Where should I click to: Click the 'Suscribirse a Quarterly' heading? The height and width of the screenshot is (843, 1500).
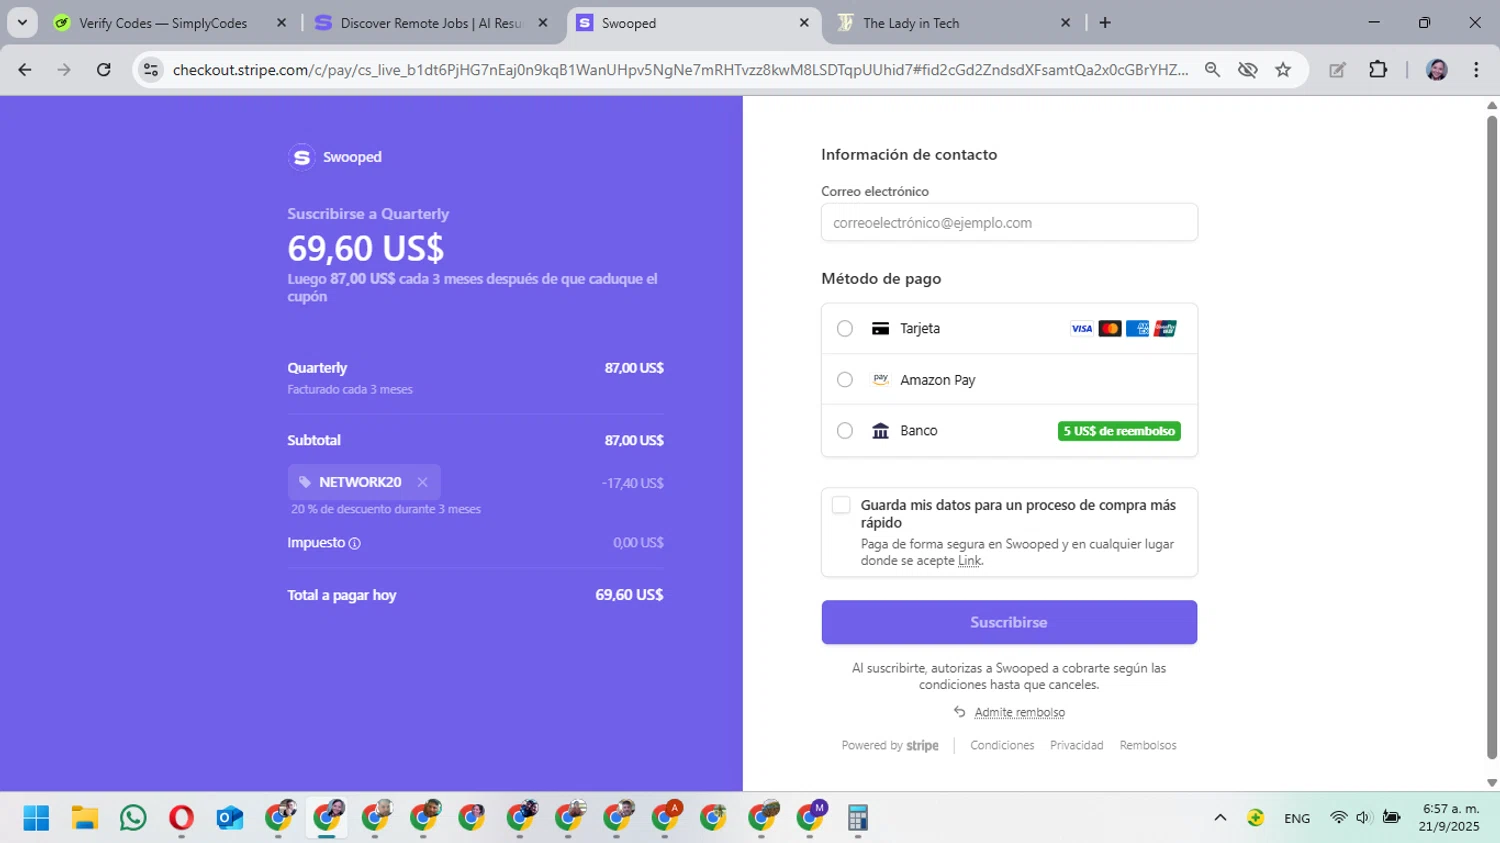click(368, 214)
